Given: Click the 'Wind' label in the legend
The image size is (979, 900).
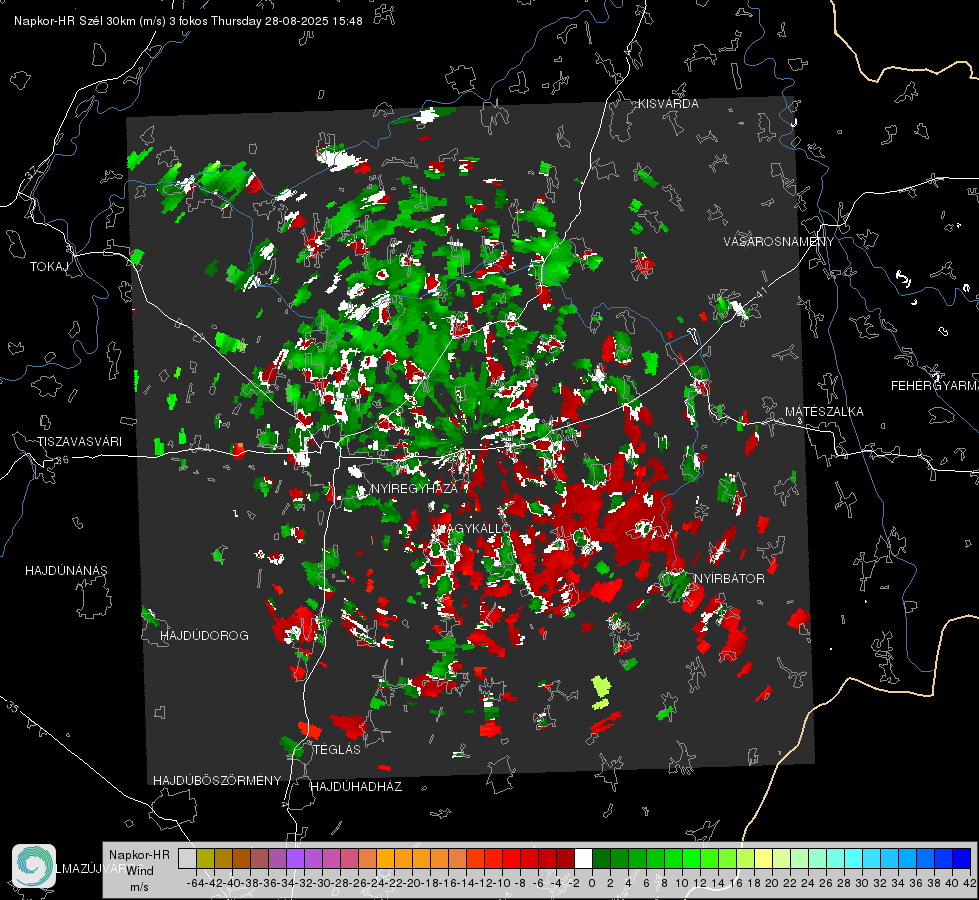Looking at the screenshot, I should (140, 871).
